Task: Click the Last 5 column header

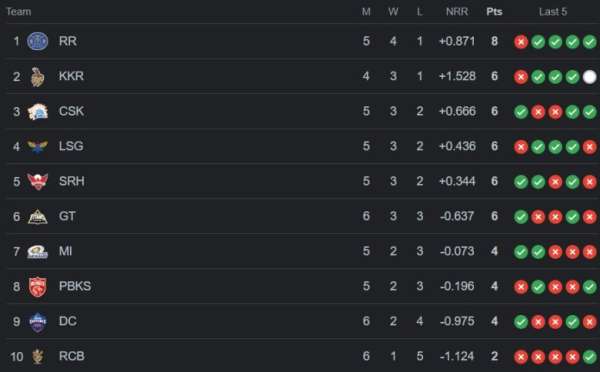Action: (x=553, y=12)
